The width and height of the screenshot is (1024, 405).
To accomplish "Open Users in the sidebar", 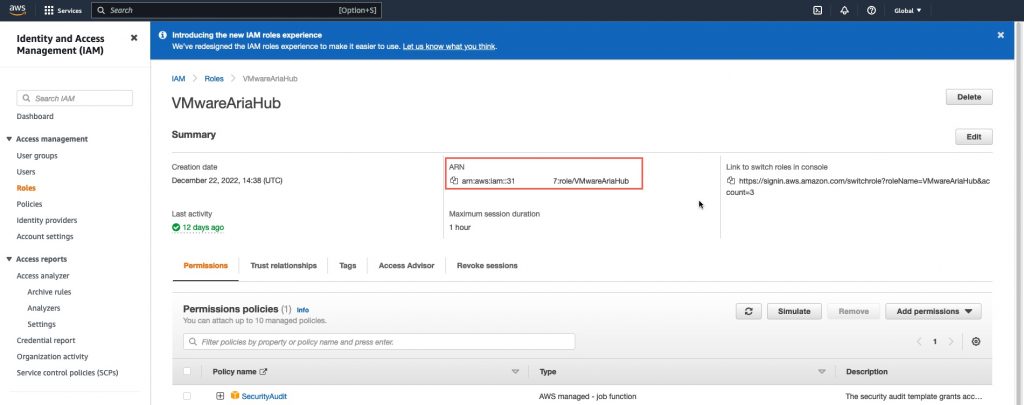I will (26, 172).
